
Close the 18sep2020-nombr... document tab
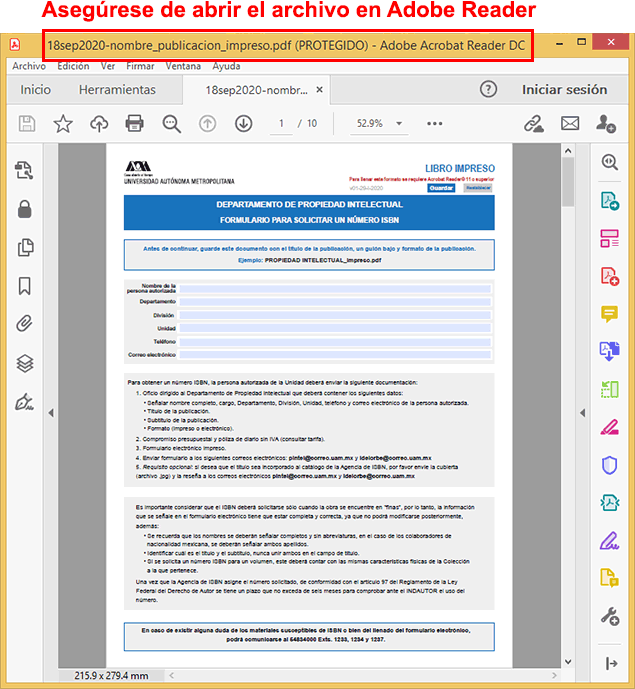click(x=319, y=90)
